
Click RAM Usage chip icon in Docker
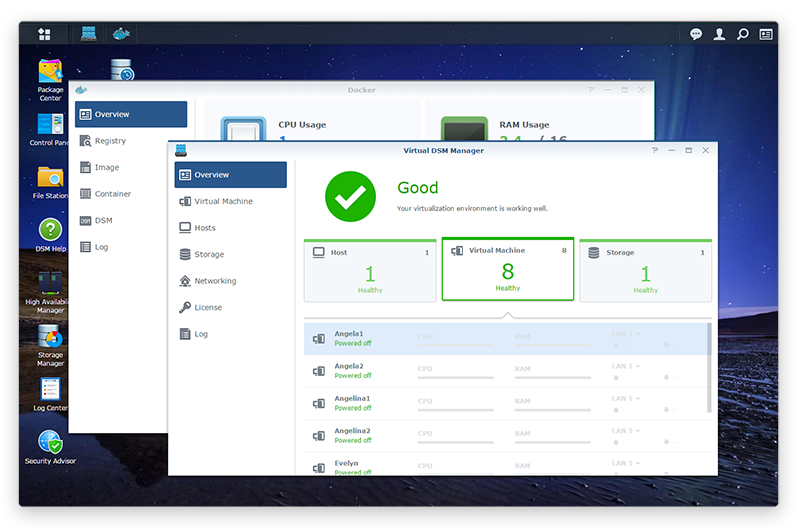(x=464, y=128)
